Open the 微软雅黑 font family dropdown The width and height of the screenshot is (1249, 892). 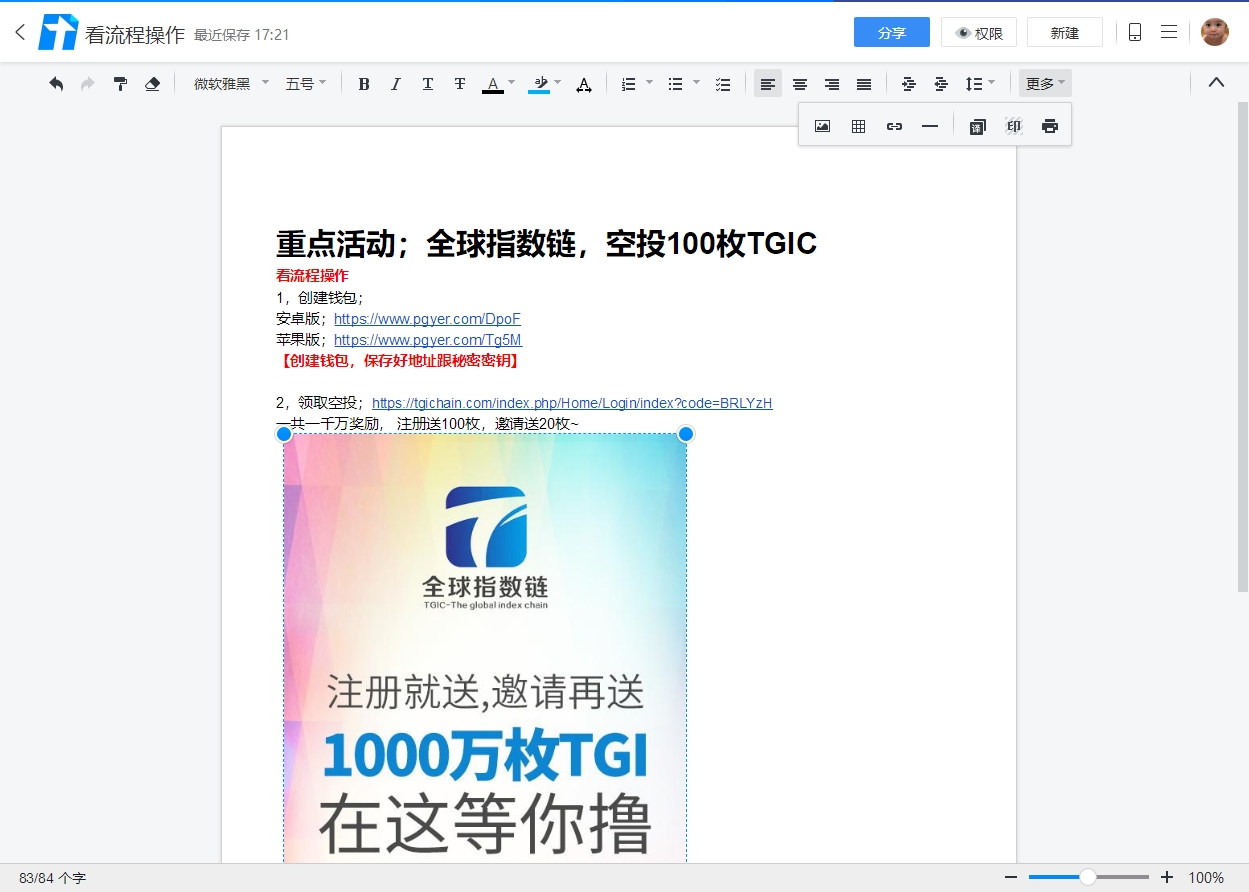pyautogui.click(x=231, y=84)
